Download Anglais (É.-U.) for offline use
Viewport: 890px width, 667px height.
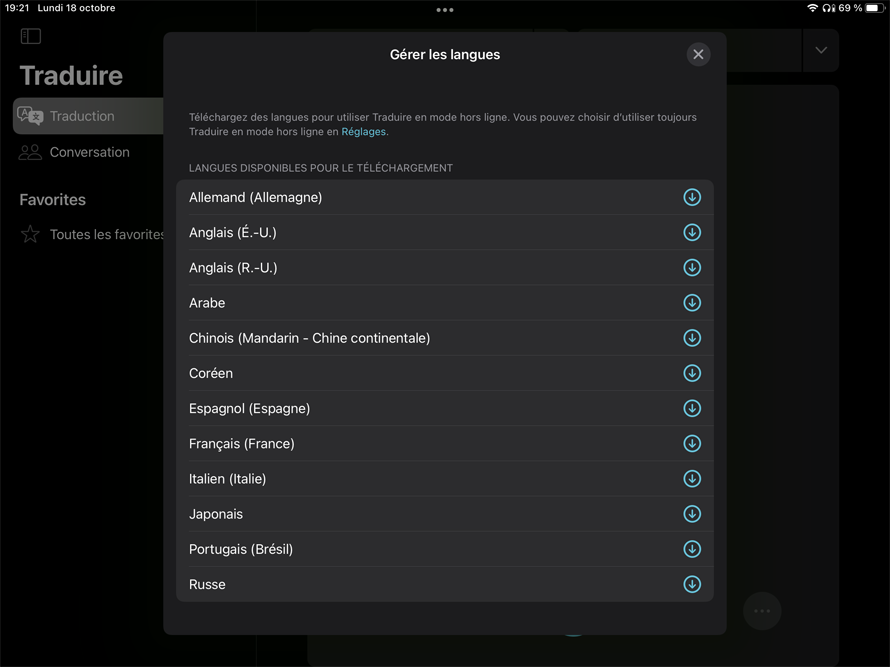point(691,232)
